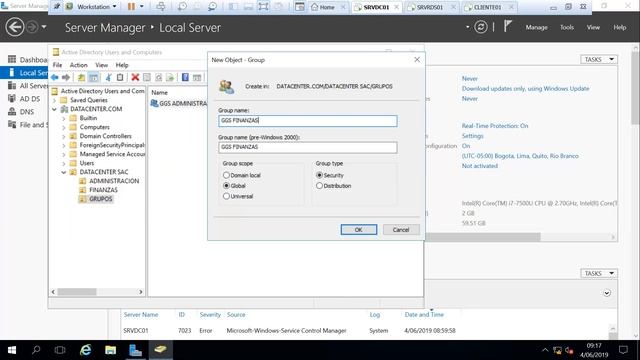Open File Explorer from the taskbar

point(110,350)
